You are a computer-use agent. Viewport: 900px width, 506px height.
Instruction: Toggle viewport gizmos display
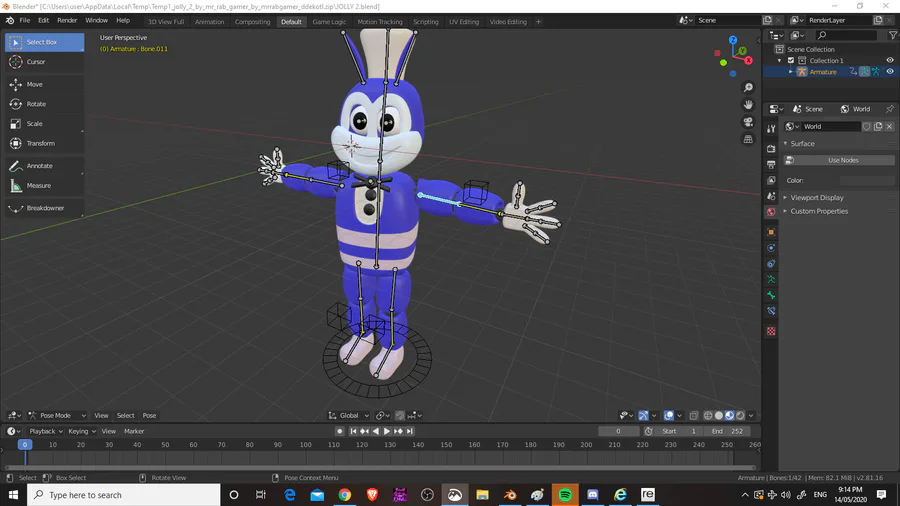coord(643,415)
